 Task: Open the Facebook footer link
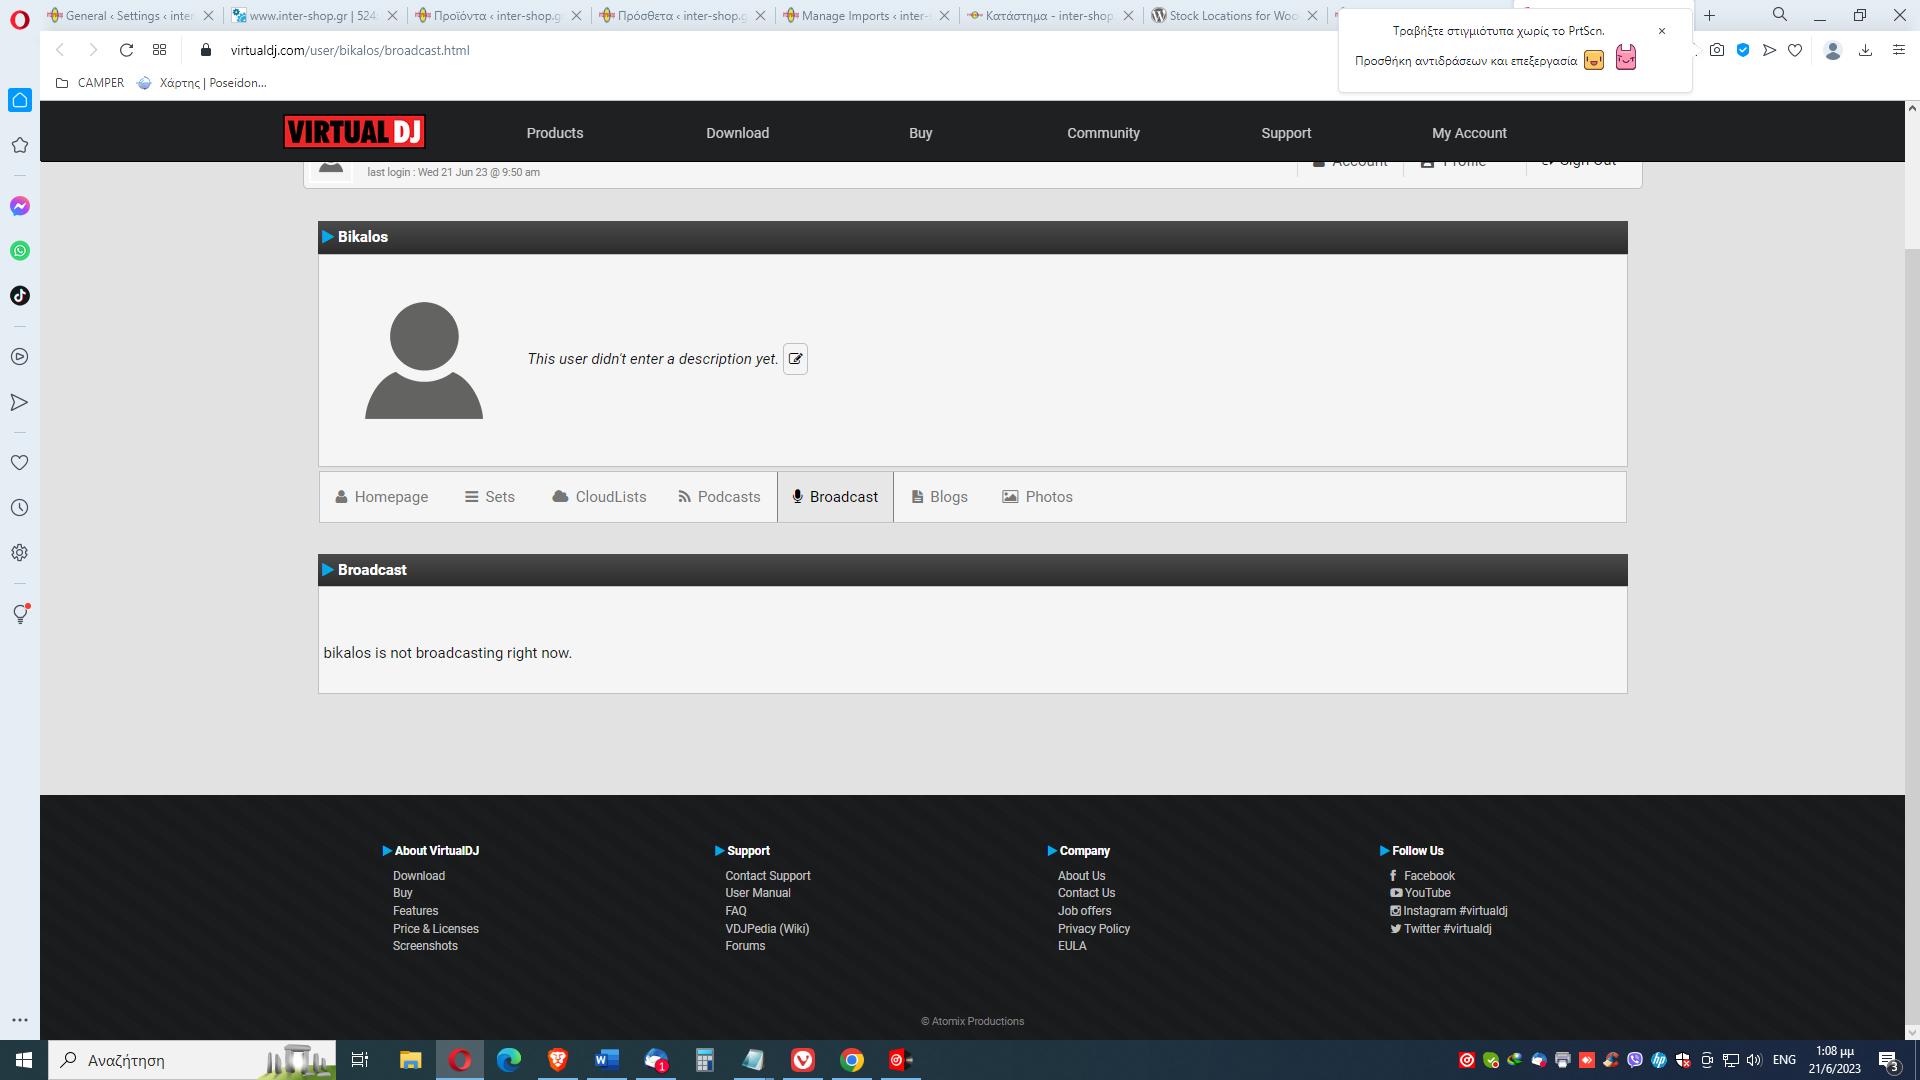point(1422,876)
